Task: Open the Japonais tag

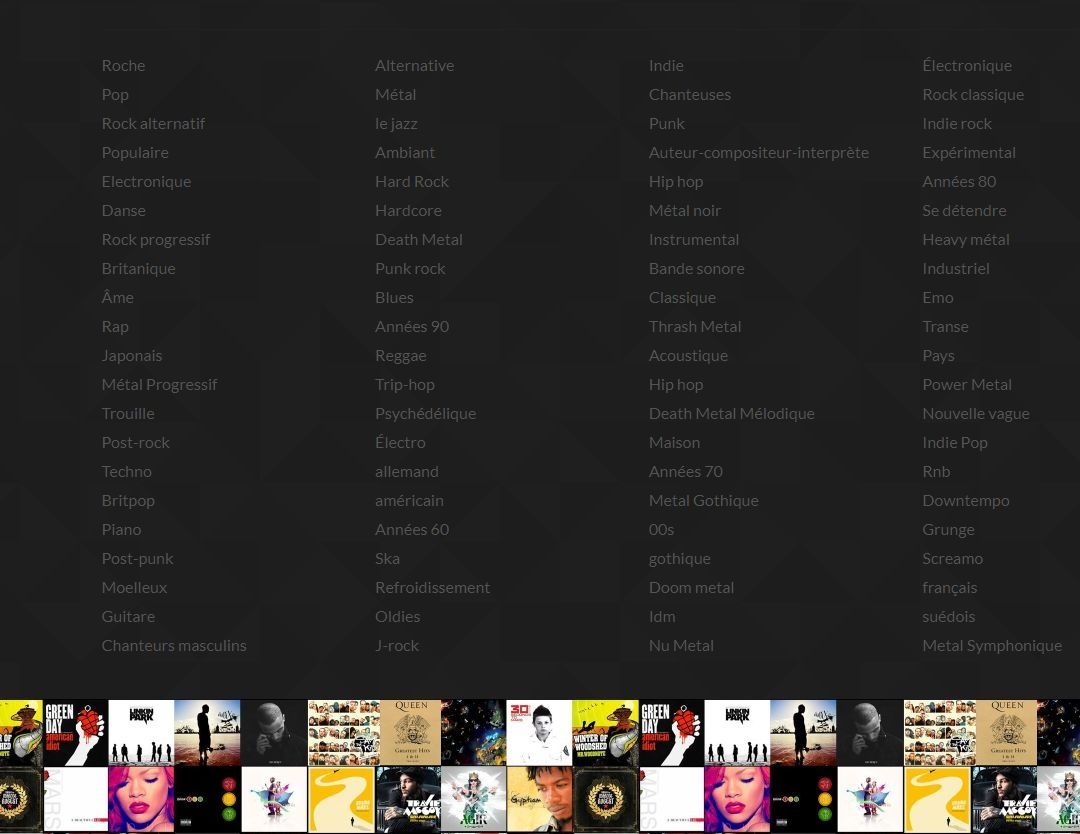Action: pos(132,355)
